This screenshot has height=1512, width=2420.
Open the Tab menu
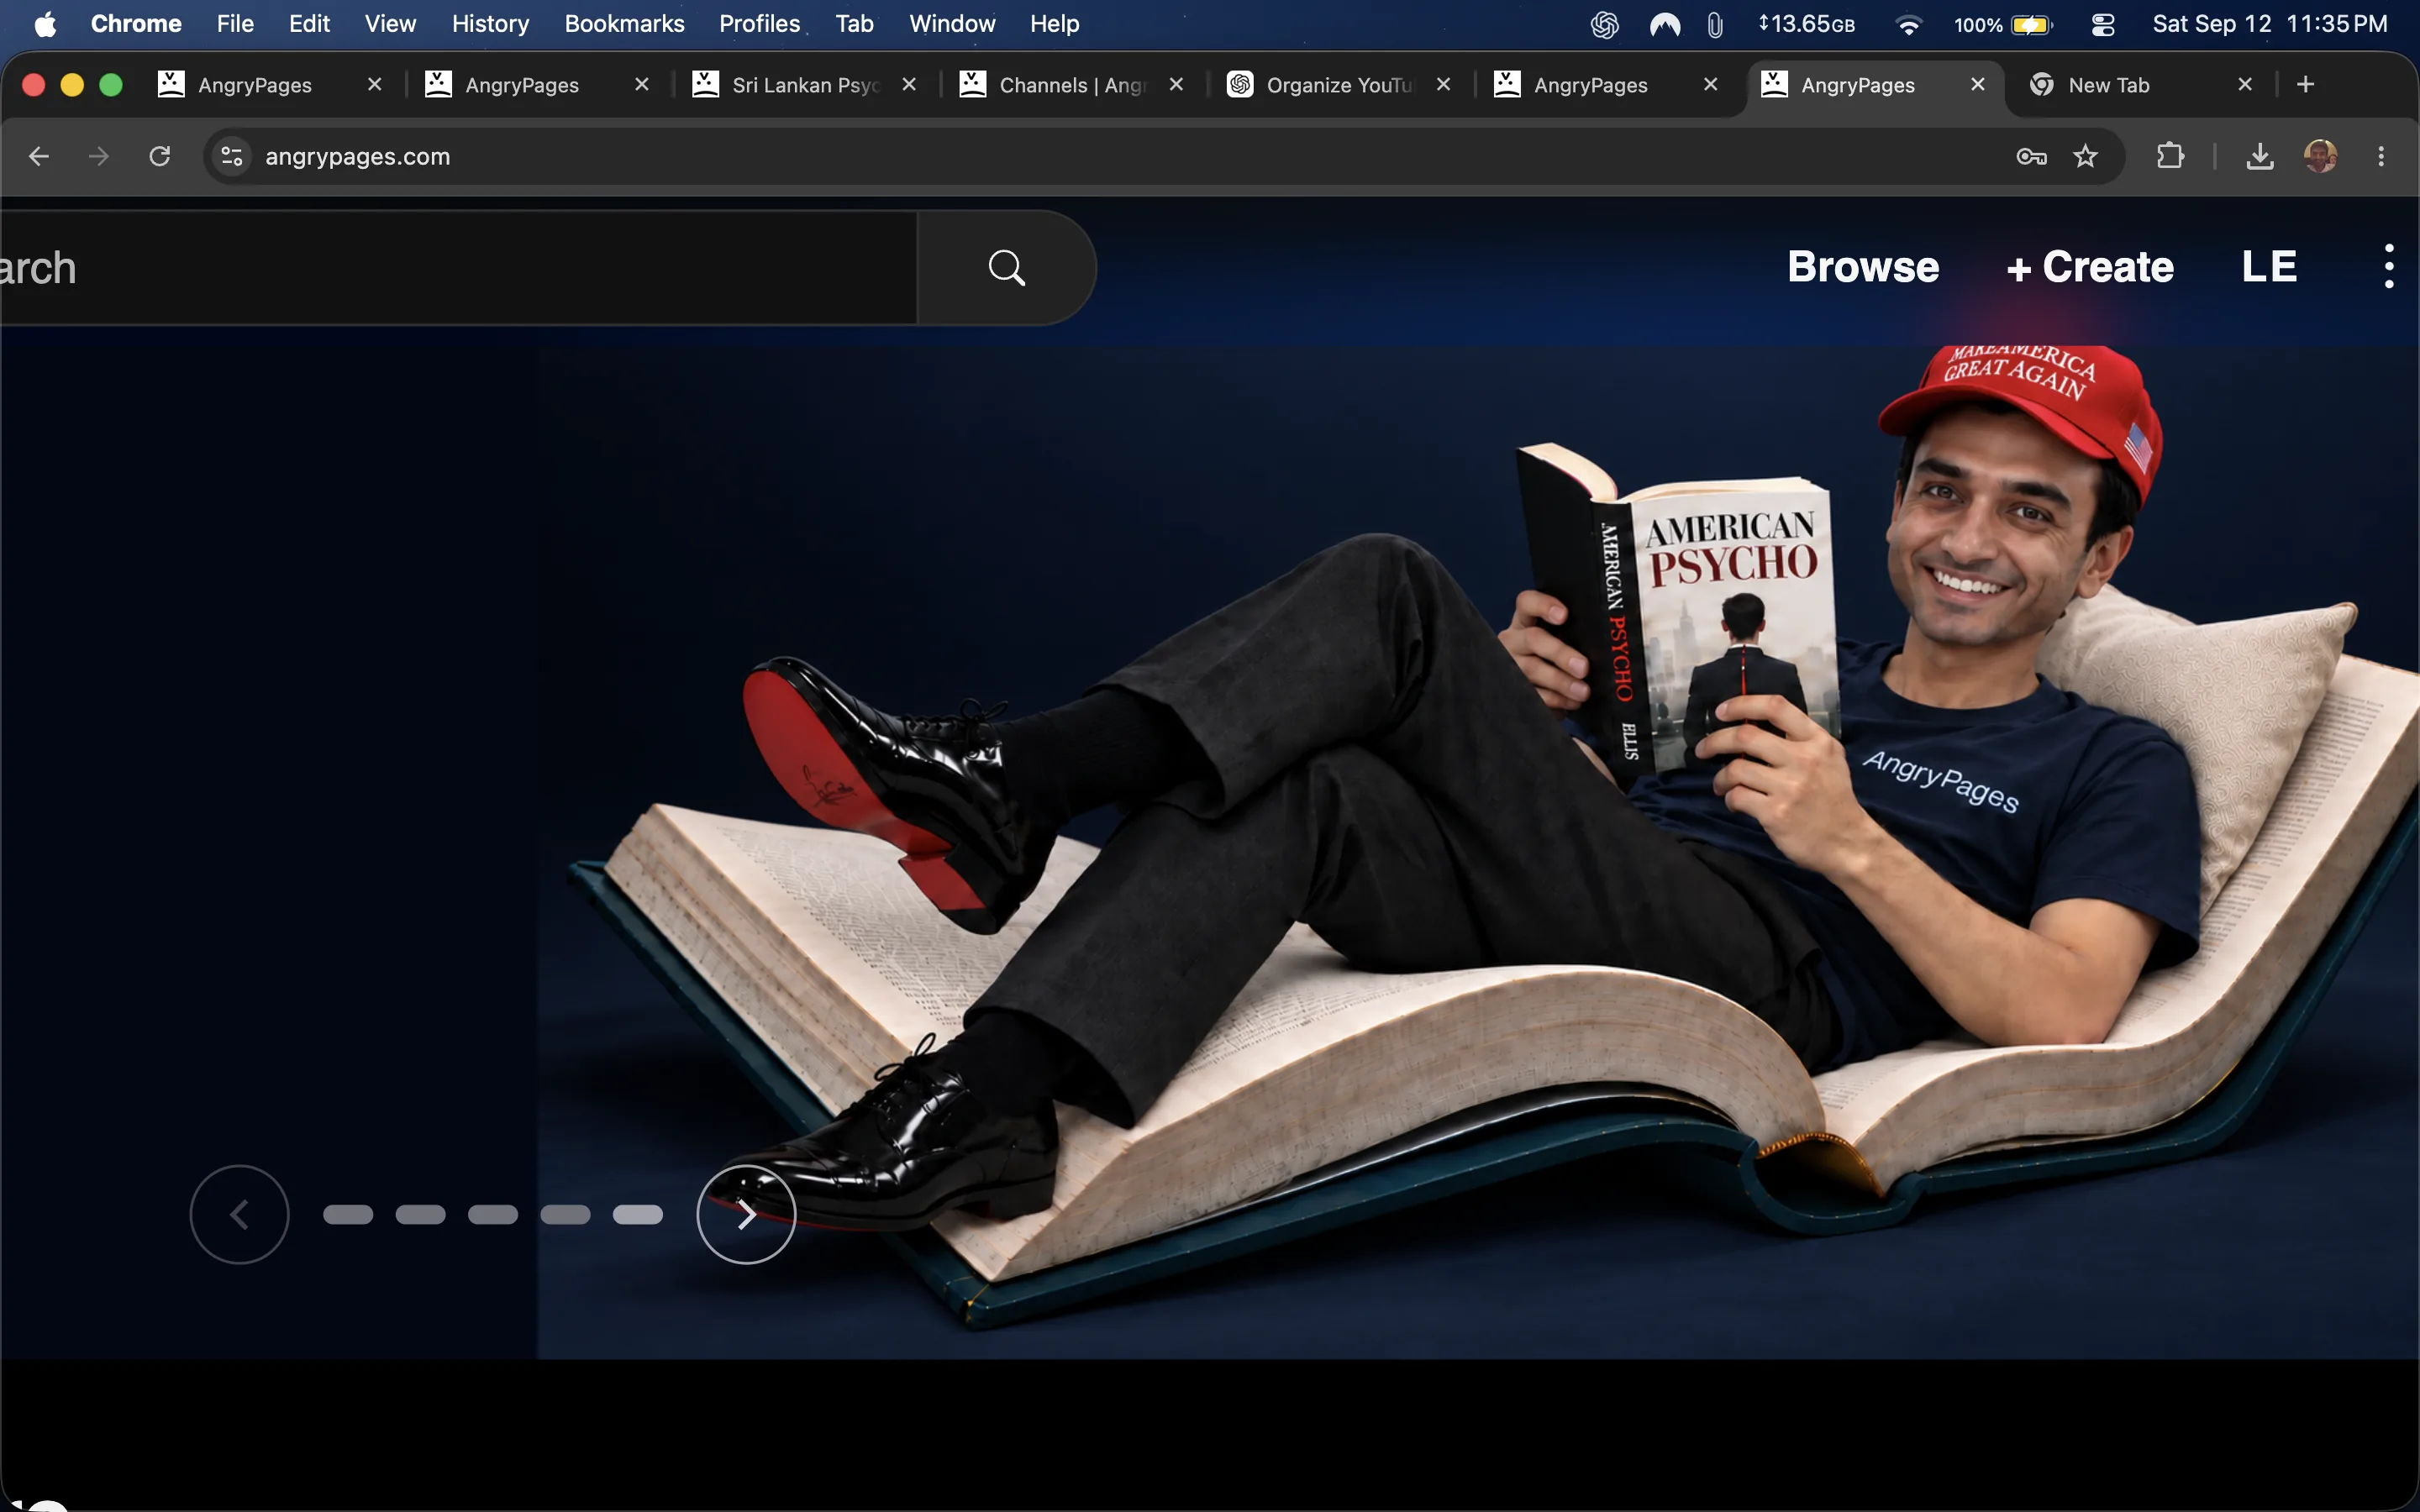click(854, 24)
